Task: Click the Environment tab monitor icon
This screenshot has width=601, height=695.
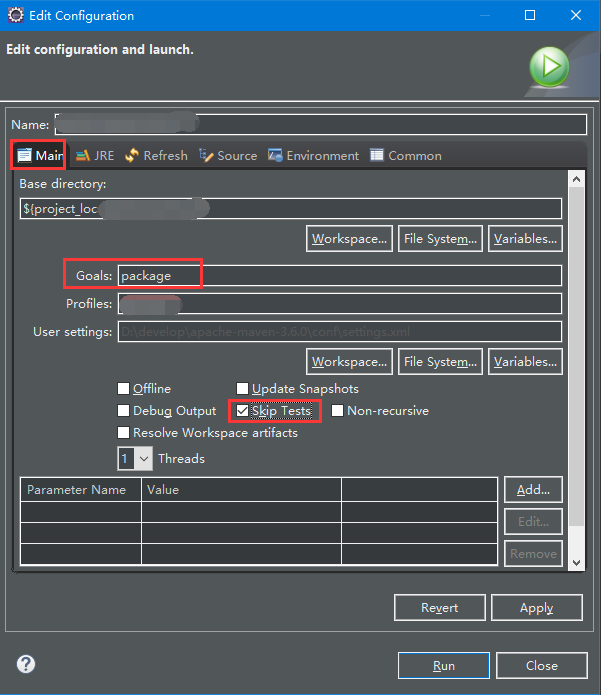Action: coord(275,155)
